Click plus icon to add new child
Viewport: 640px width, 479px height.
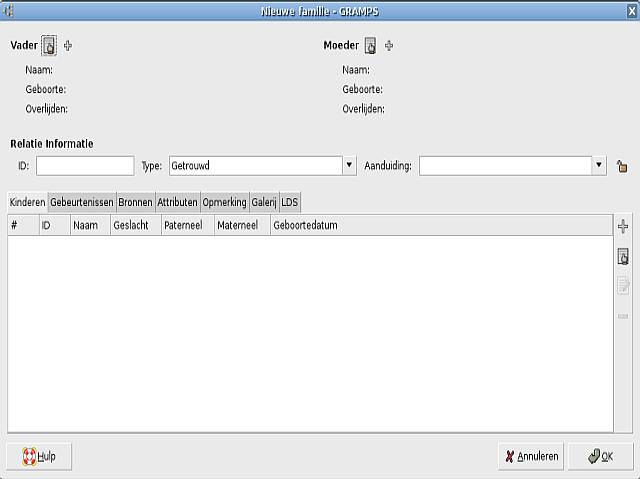[x=623, y=227]
